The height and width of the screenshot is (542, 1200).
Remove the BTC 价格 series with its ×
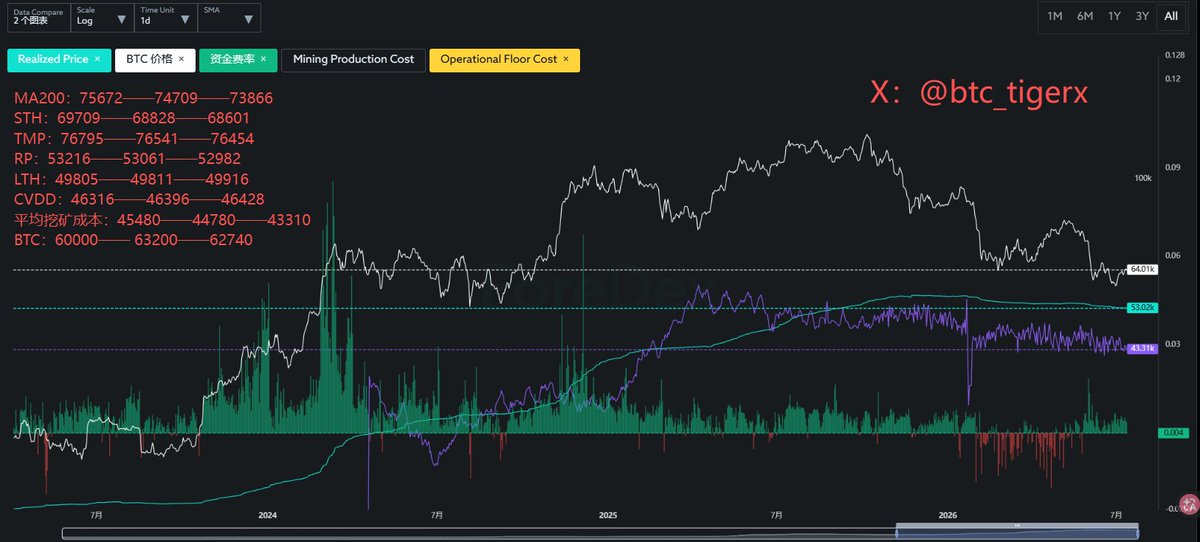click(x=182, y=59)
